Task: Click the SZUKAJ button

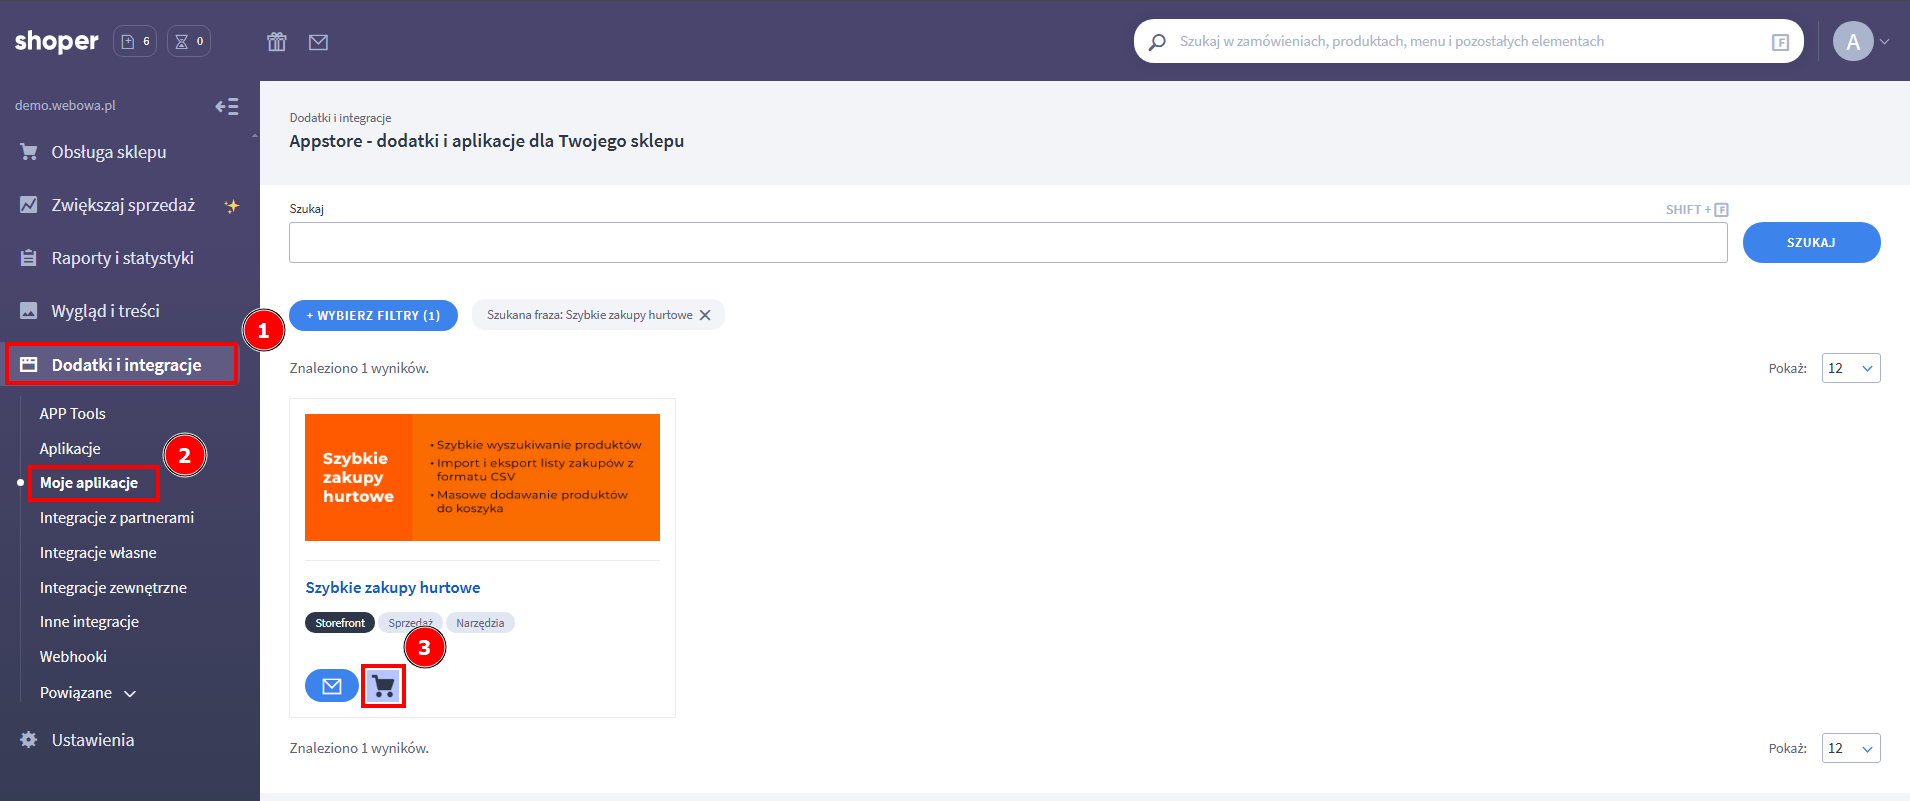Action: point(1810,243)
